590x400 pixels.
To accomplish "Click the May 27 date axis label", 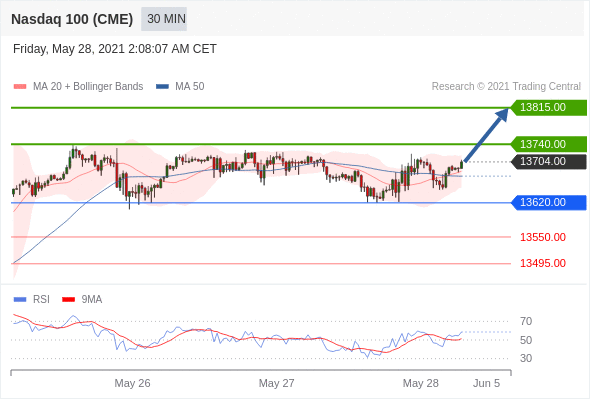I will click(x=277, y=383).
